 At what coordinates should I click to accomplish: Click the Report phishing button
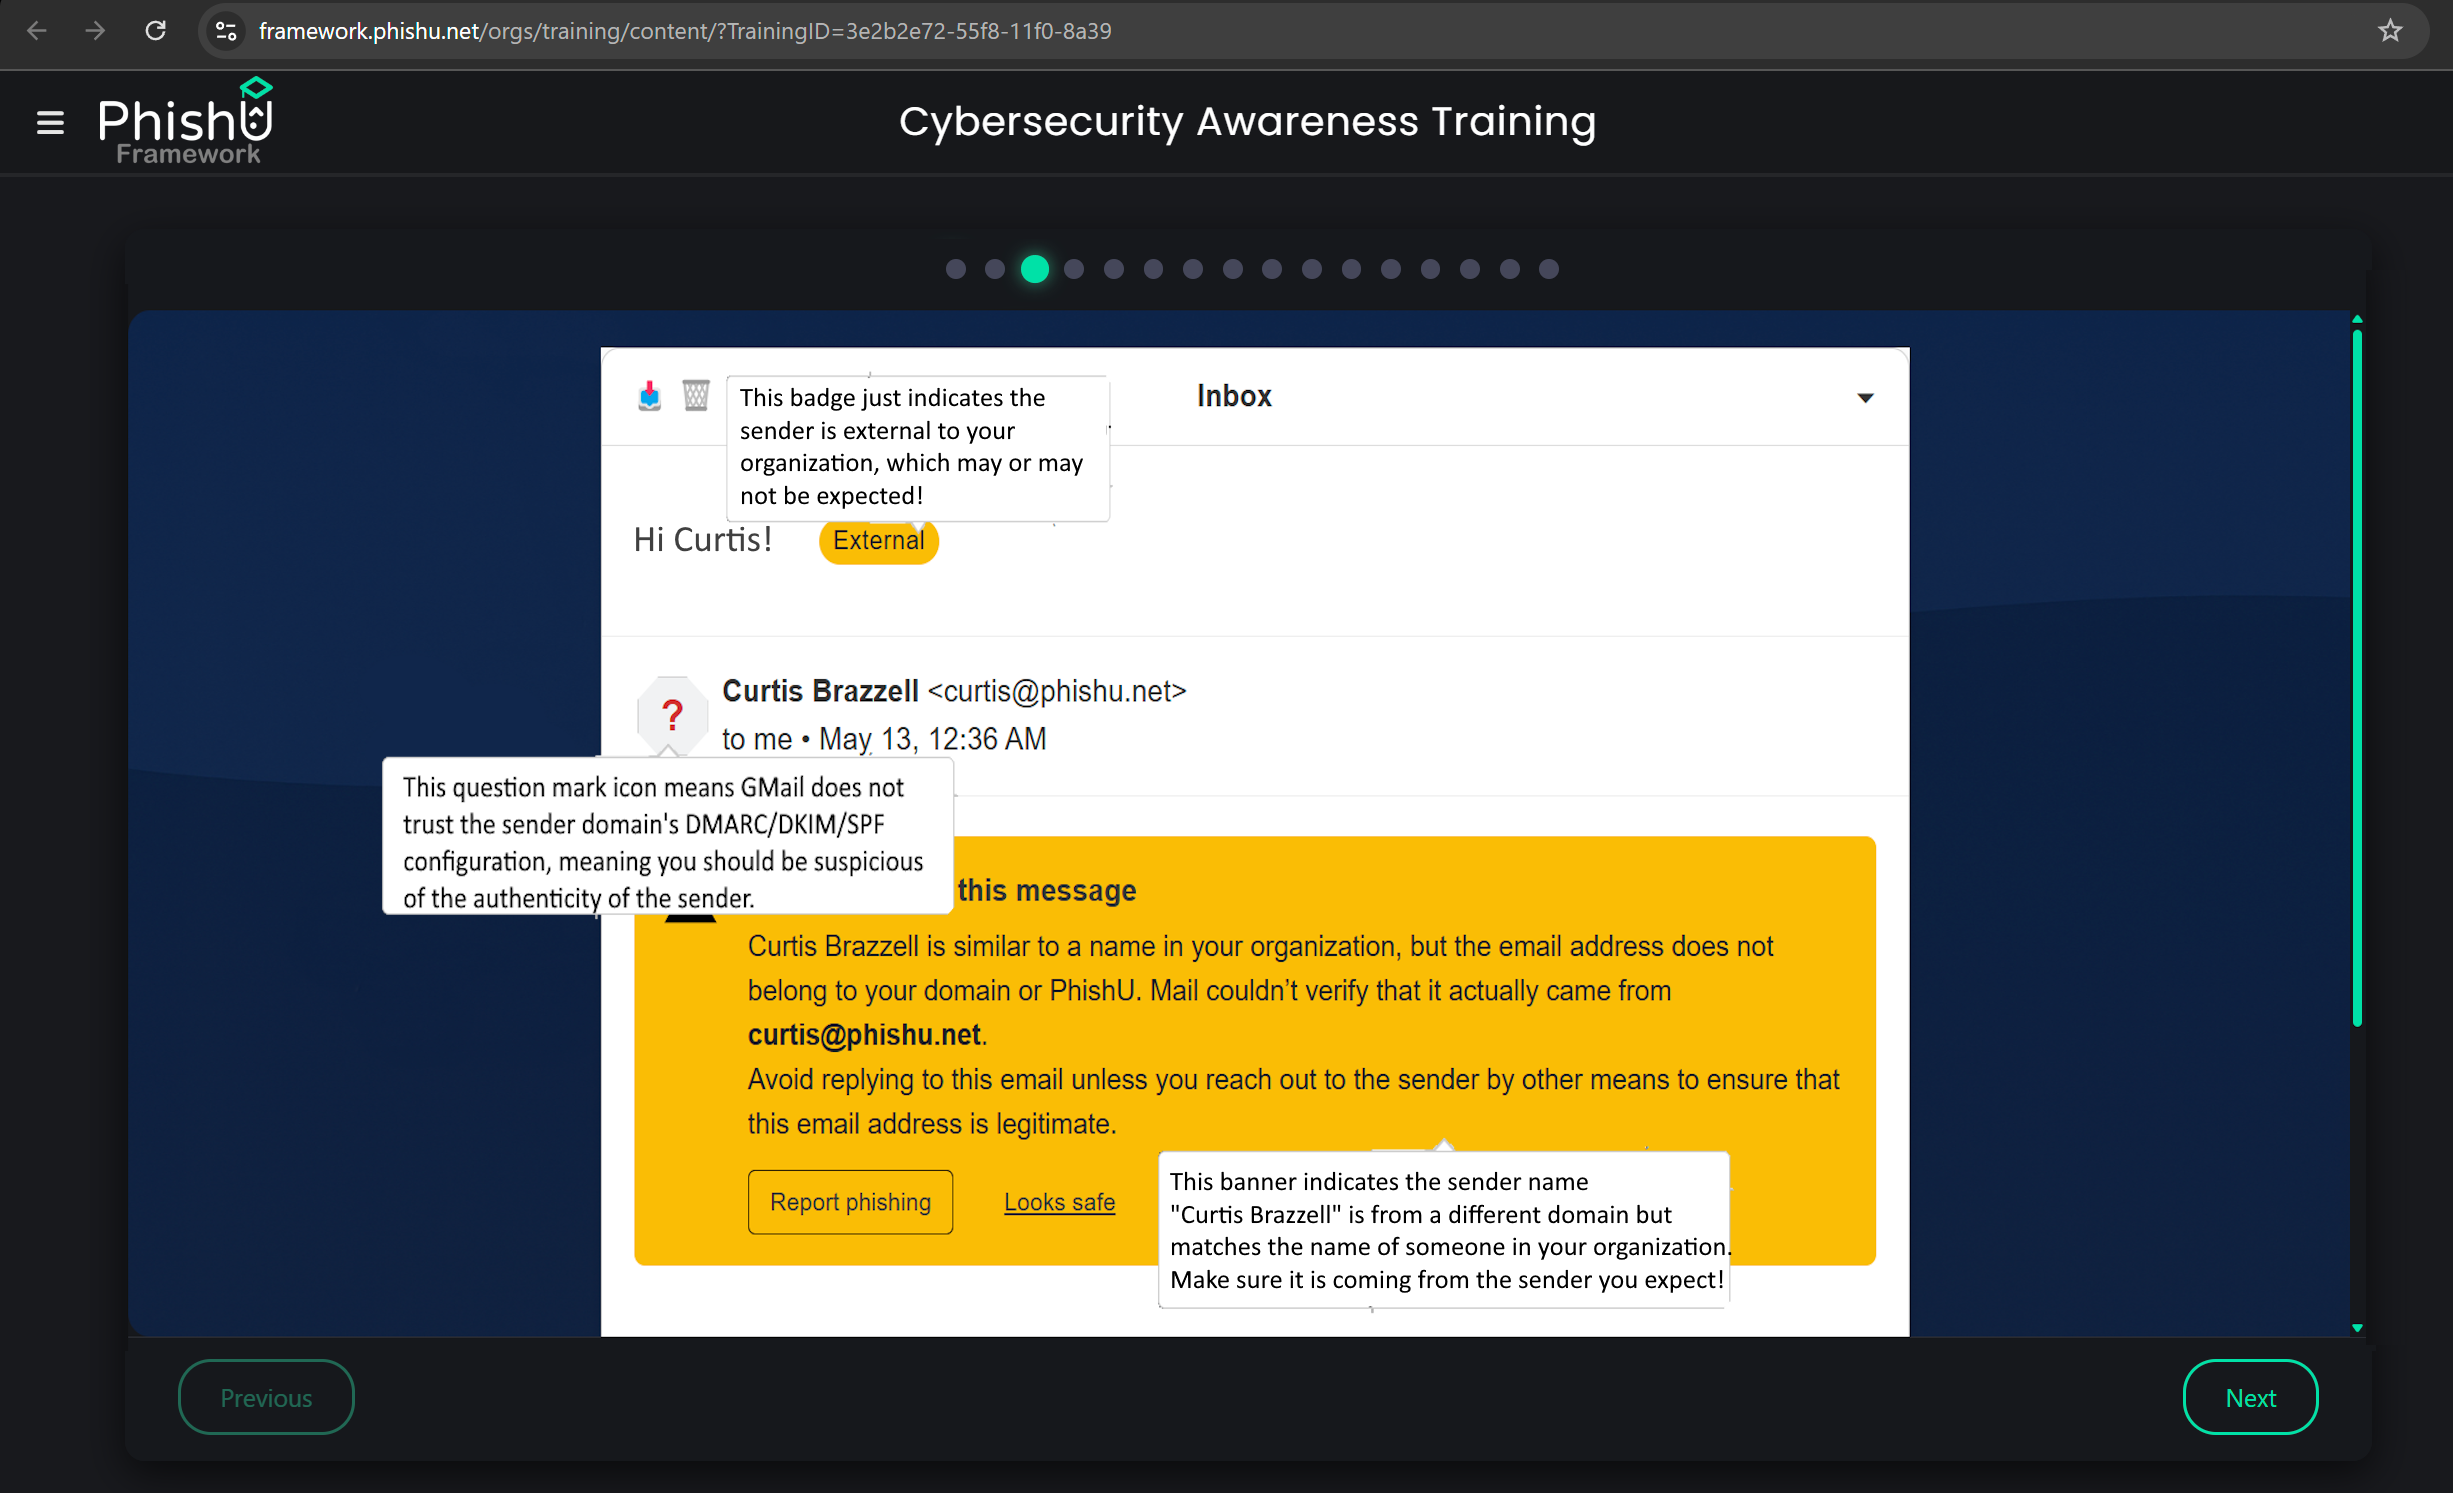coord(850,1202)
